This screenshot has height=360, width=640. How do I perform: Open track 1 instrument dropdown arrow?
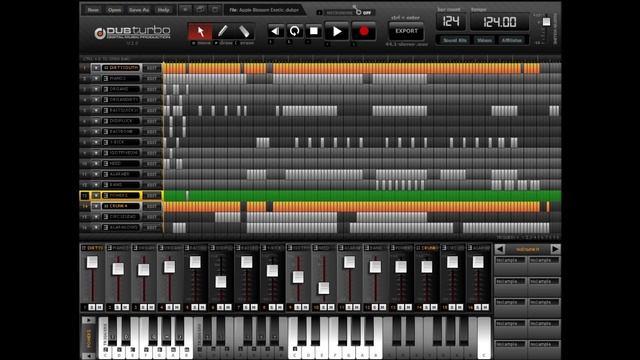coord(96,68)
